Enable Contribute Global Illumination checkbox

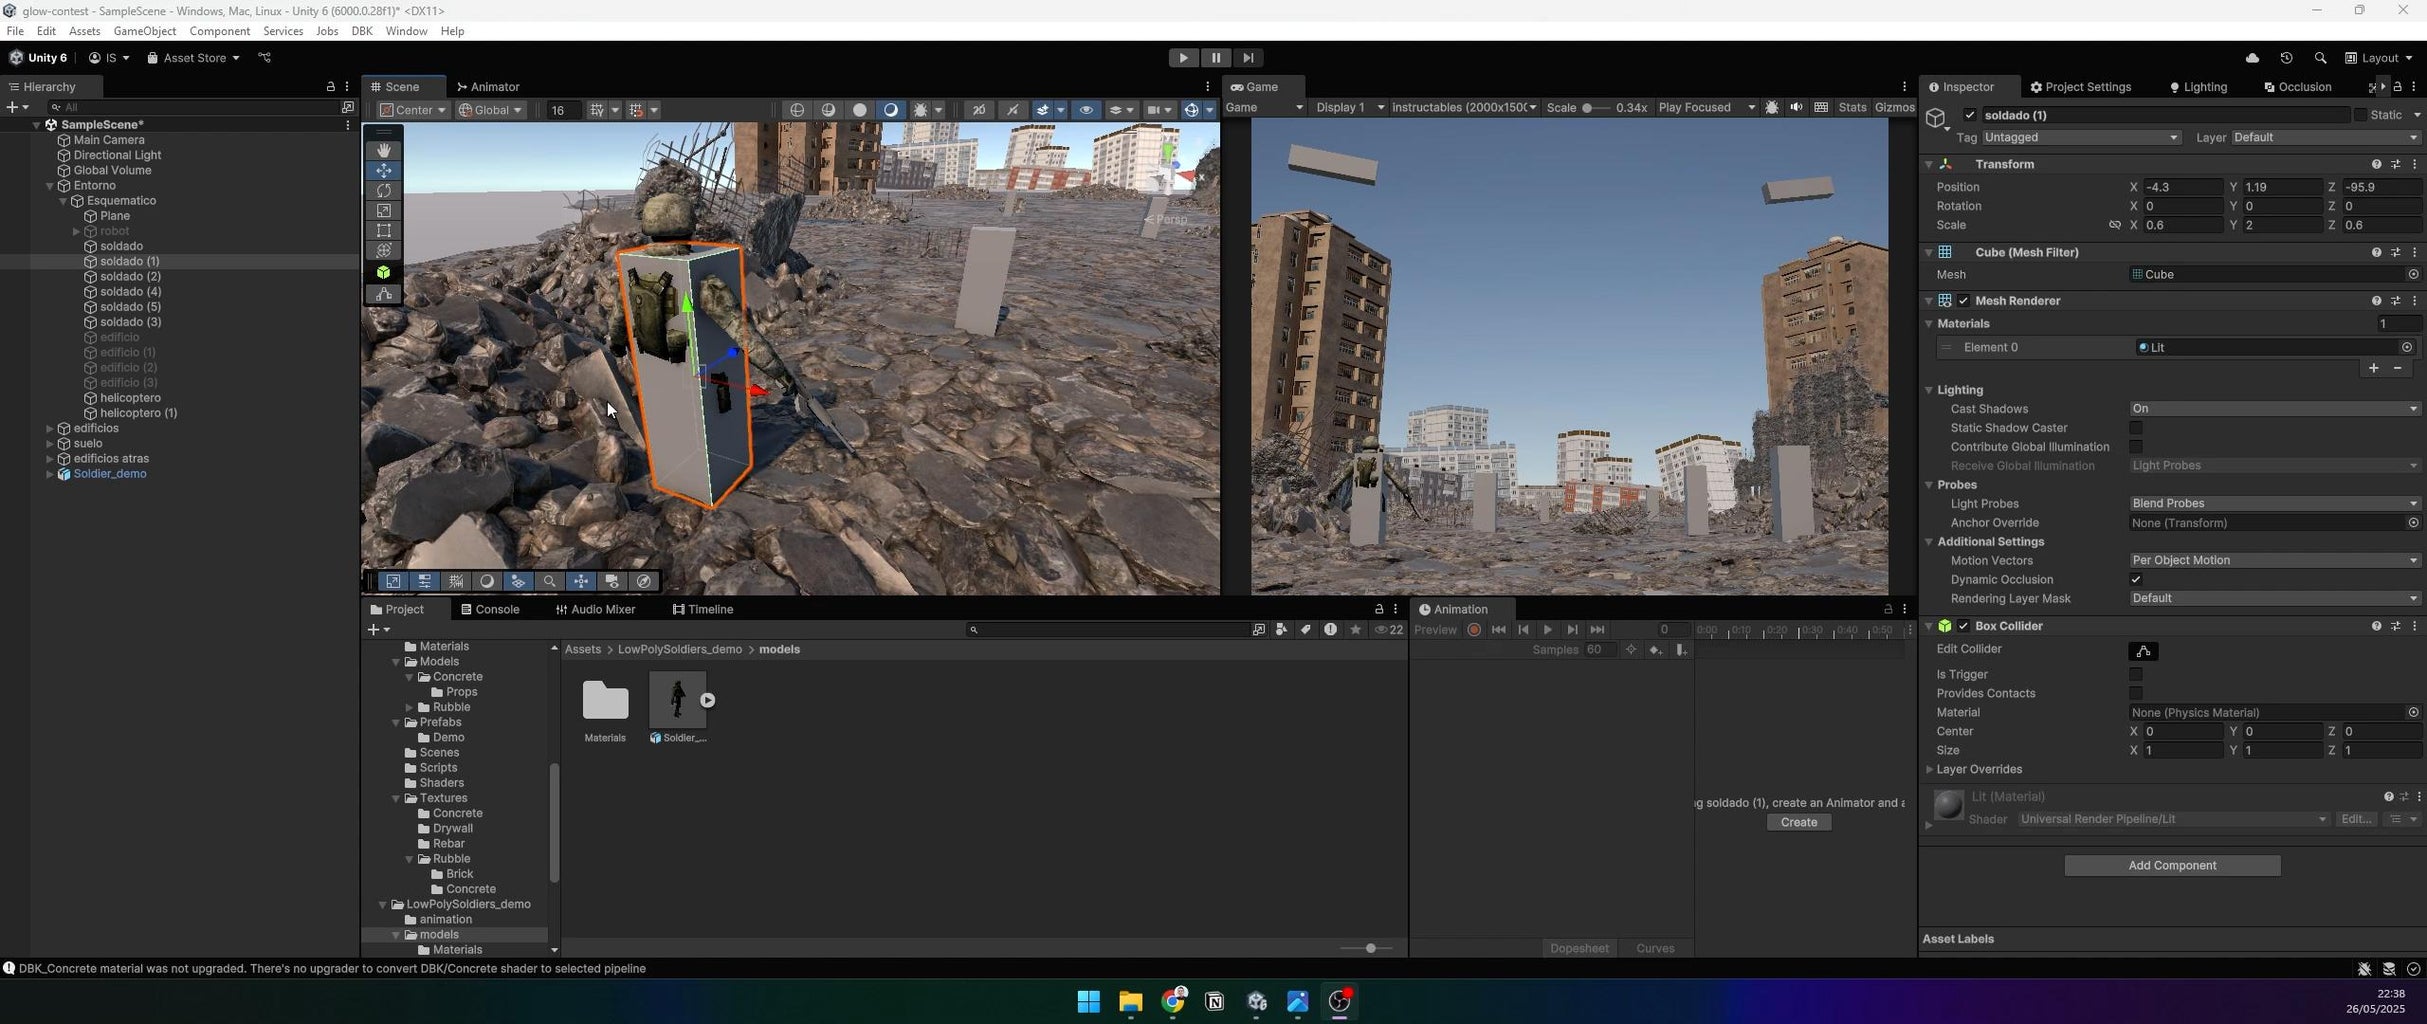[2136, 447]
